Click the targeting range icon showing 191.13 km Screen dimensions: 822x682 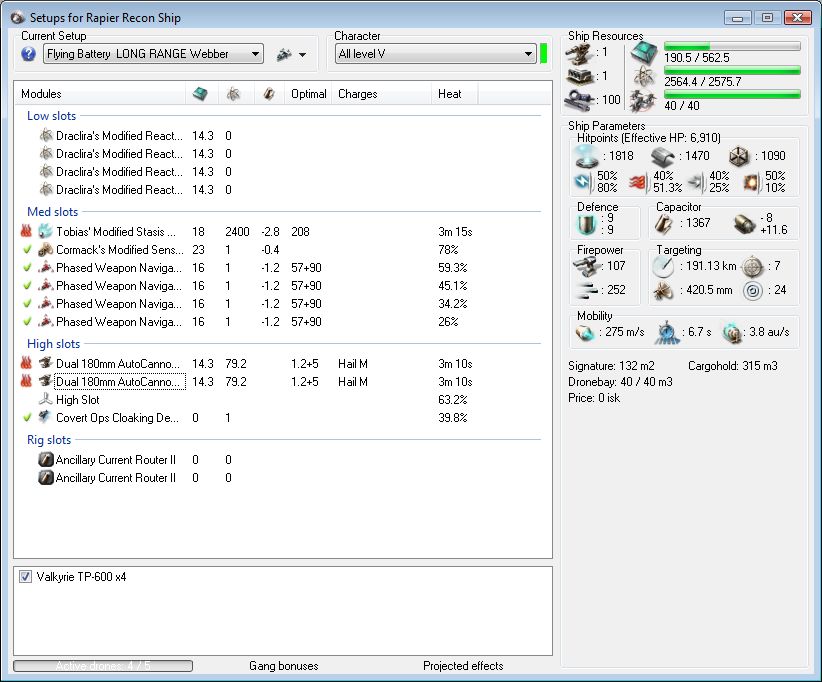663,267
